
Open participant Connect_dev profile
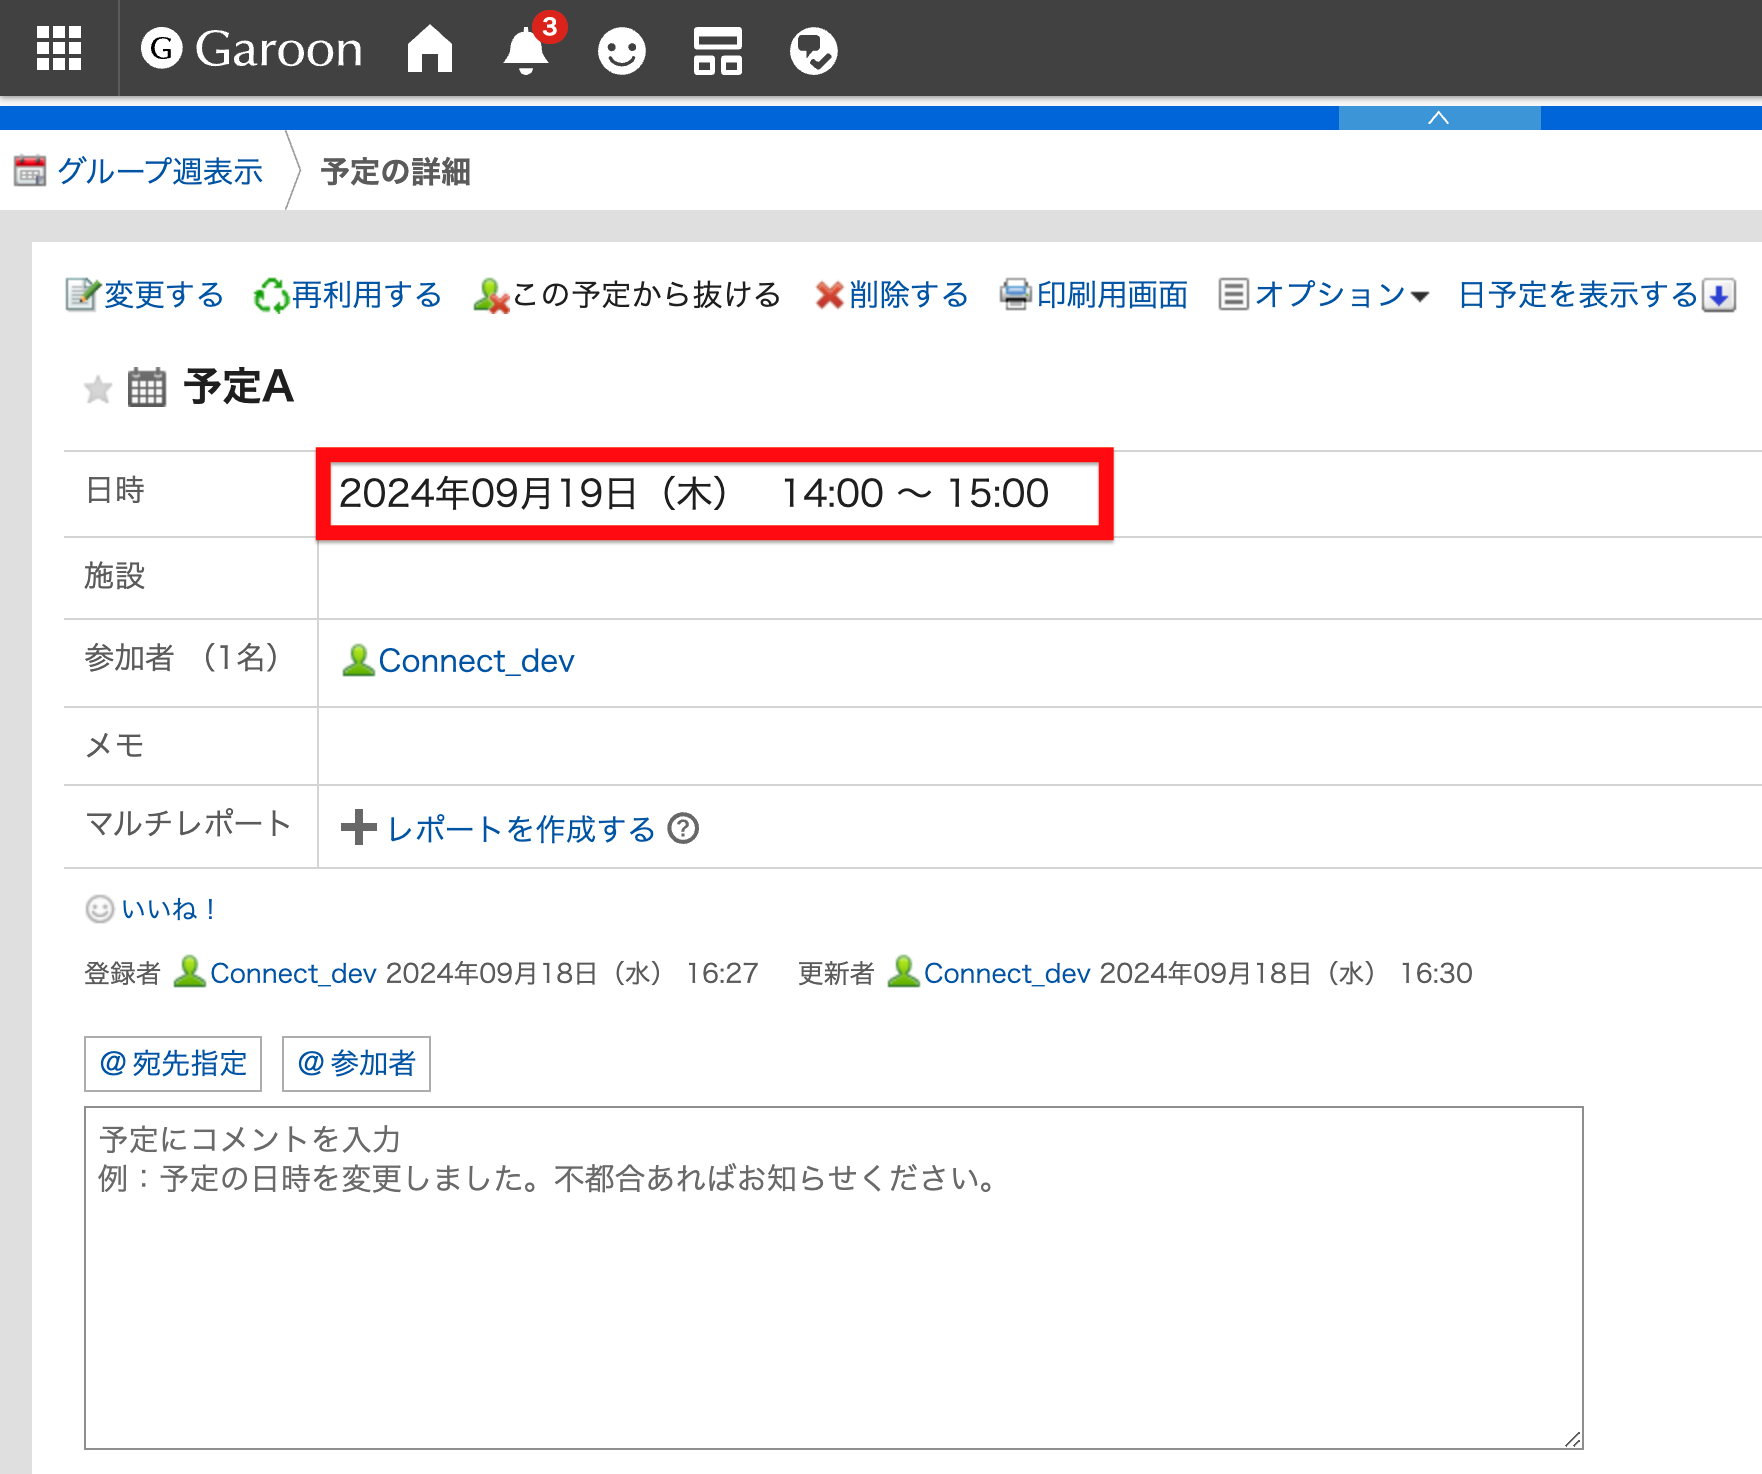(x=476, y=661)
